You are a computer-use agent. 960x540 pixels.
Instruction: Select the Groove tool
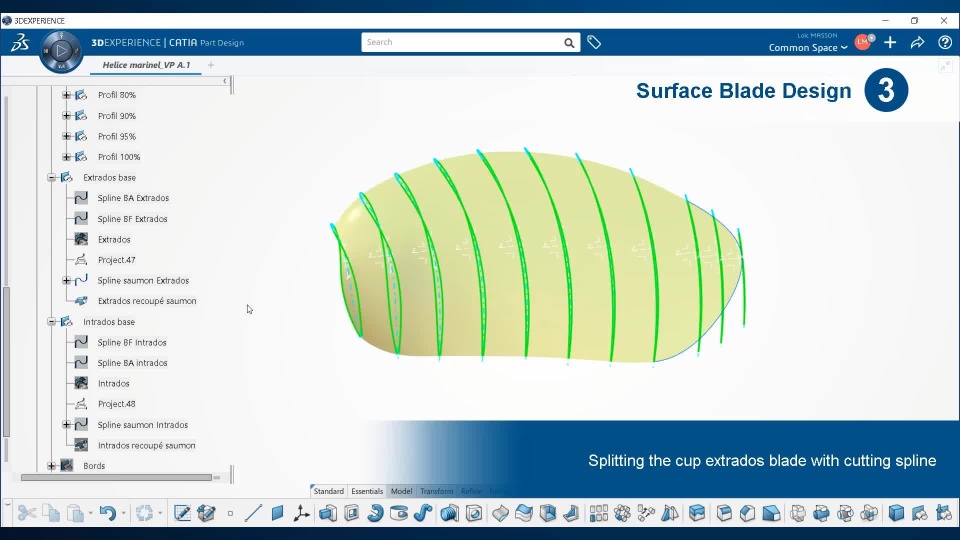[399, 513]
